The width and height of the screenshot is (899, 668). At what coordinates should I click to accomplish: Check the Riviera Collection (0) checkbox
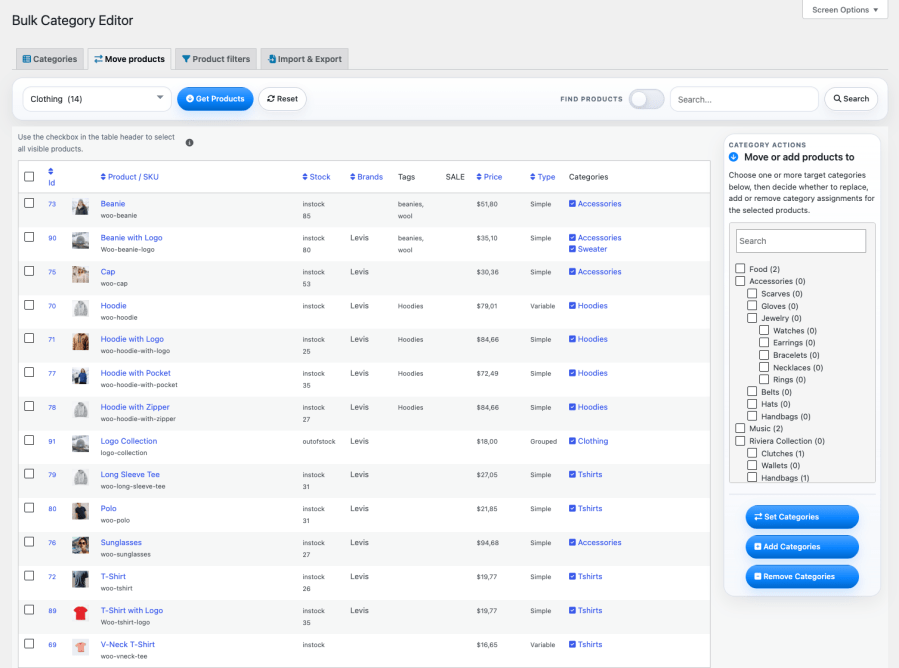740,440
